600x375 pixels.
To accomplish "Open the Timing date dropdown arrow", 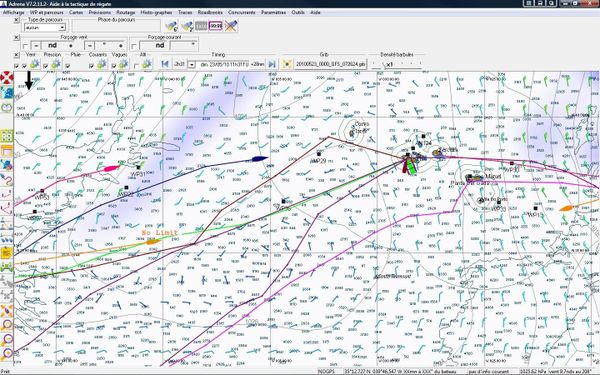I will [x=192, y=65].
